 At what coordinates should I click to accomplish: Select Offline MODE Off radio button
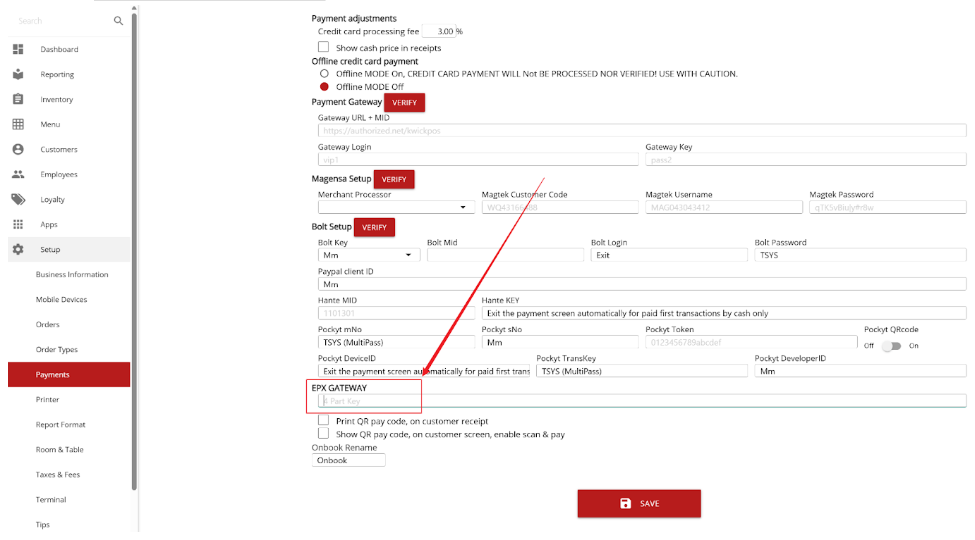point(324,86)
